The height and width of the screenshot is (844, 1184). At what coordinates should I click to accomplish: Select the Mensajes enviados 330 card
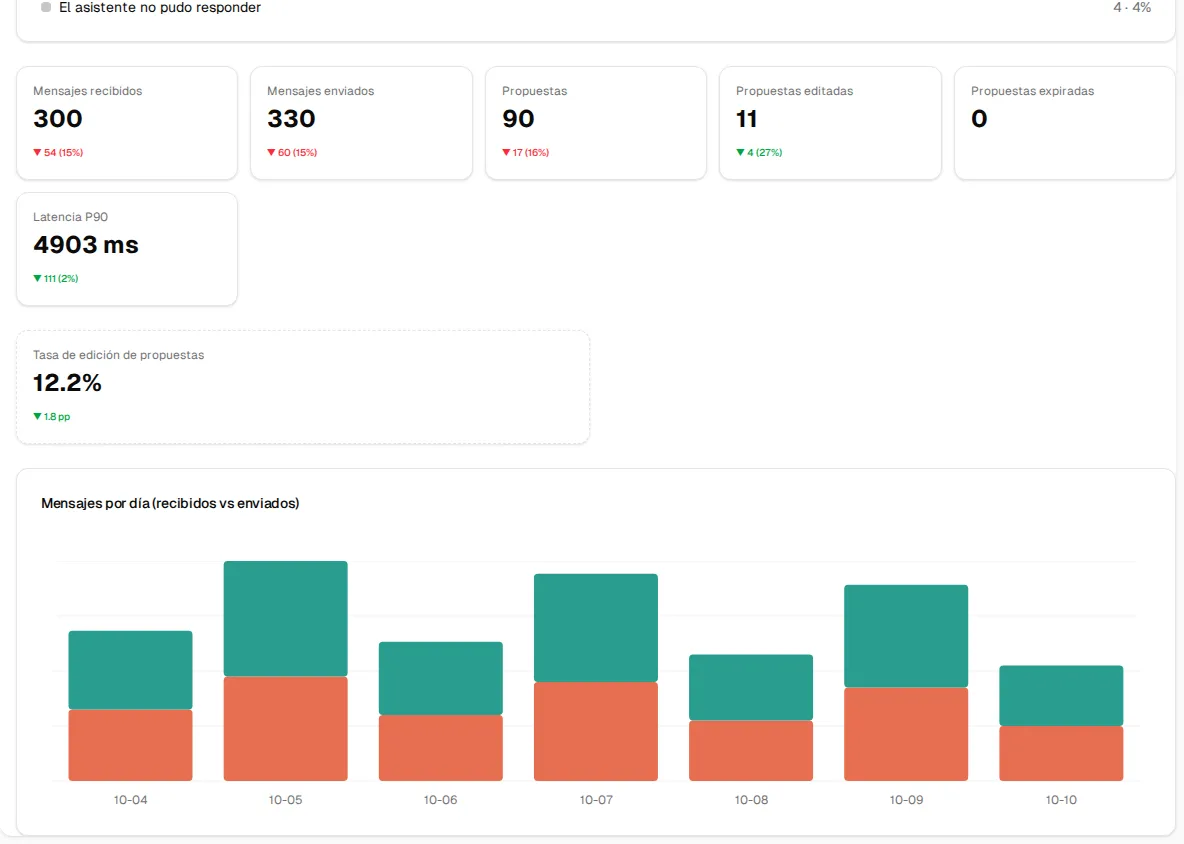(361, 123)
